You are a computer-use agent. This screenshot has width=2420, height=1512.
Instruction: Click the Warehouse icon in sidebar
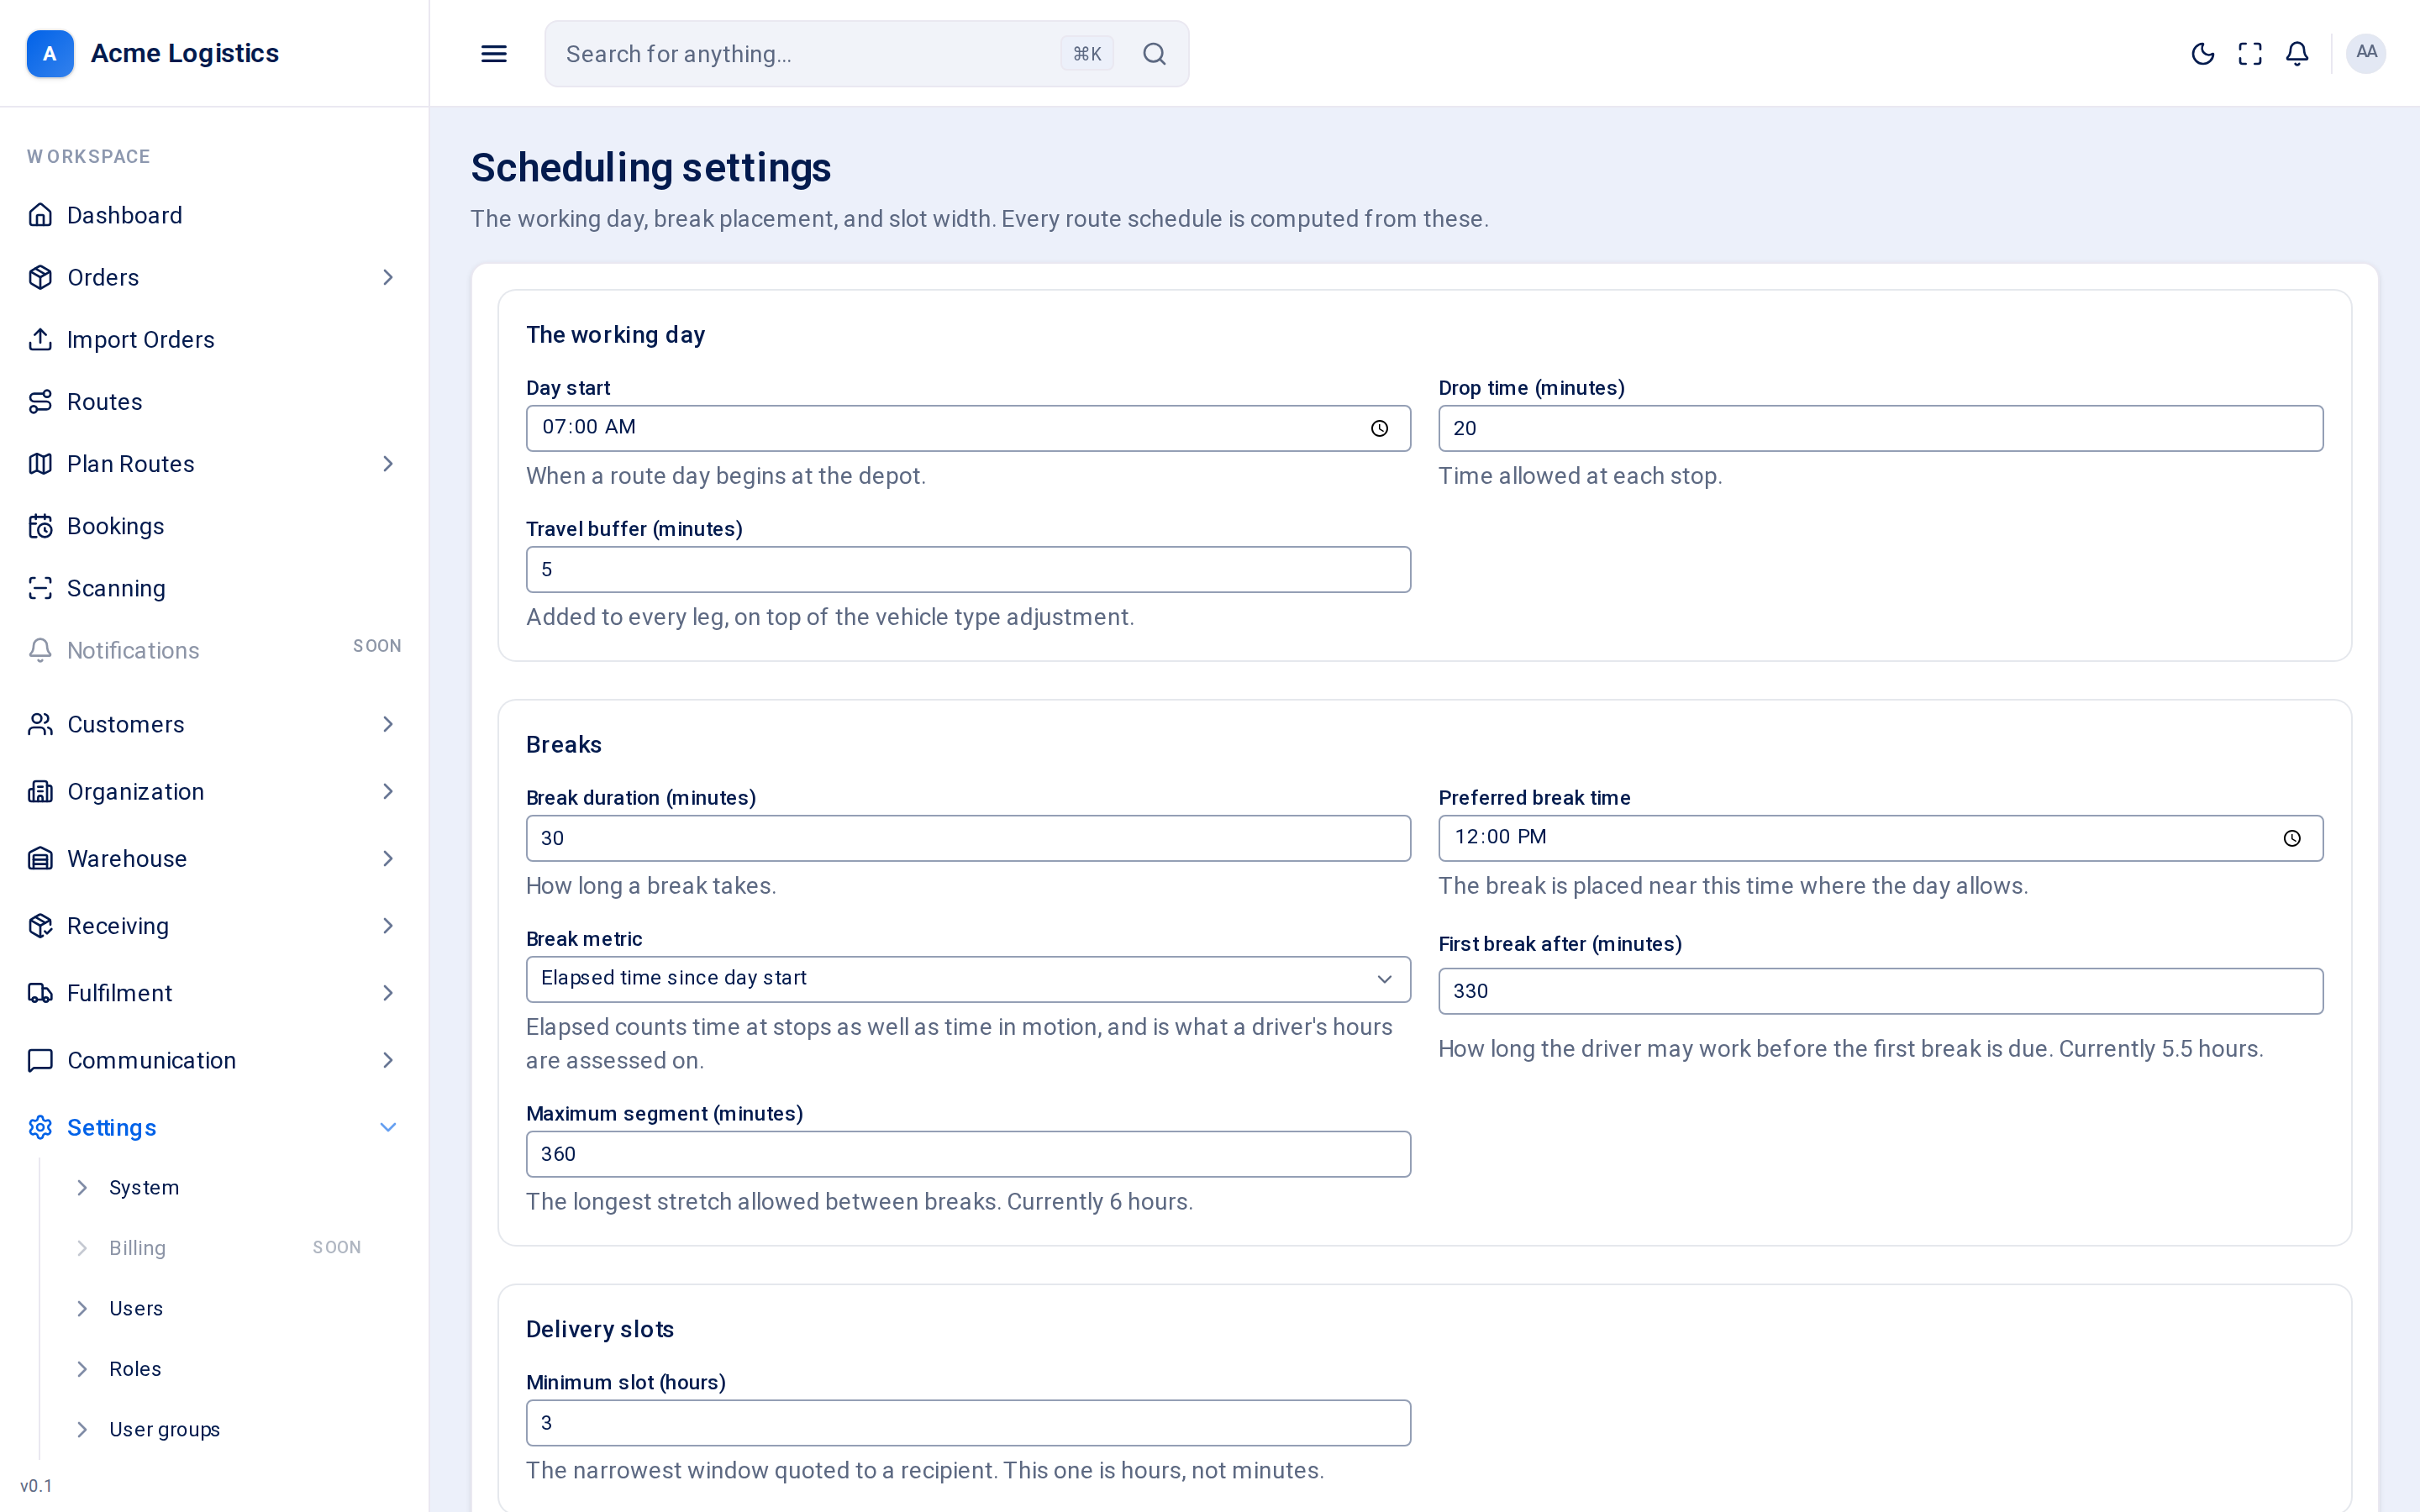(40, 858)
